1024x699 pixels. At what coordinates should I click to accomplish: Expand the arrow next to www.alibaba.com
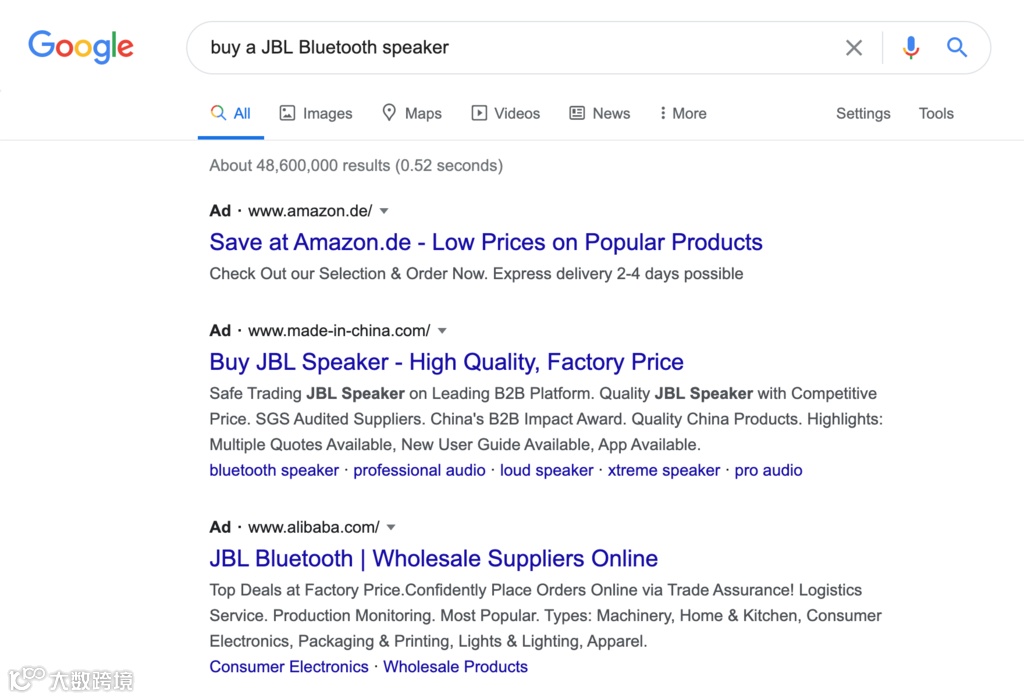tap(391, 527)
